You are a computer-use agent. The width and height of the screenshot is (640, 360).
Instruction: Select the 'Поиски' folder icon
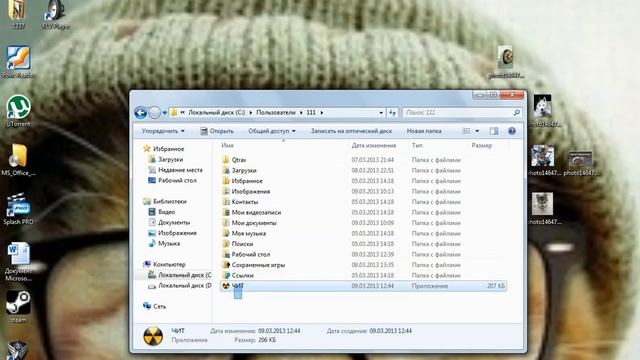point(226,244)
